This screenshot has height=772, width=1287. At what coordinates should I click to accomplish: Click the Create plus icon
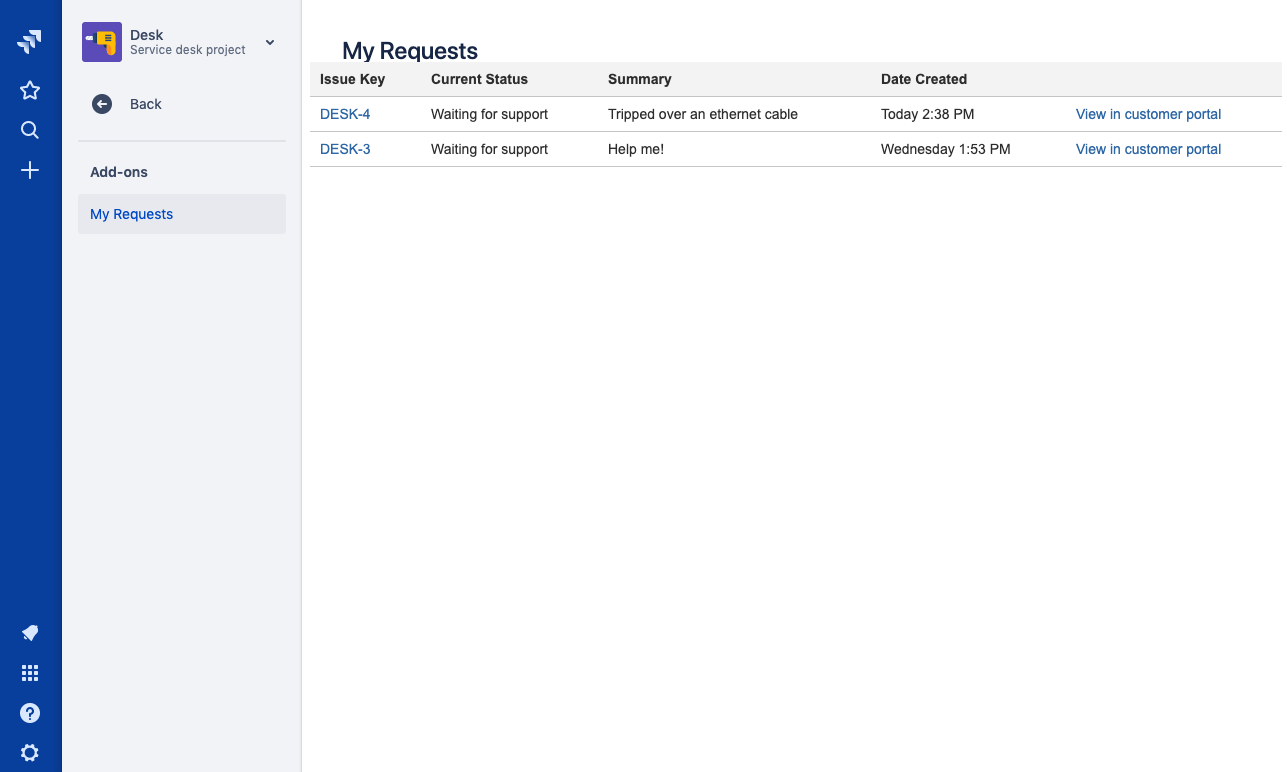click(29, 170)
